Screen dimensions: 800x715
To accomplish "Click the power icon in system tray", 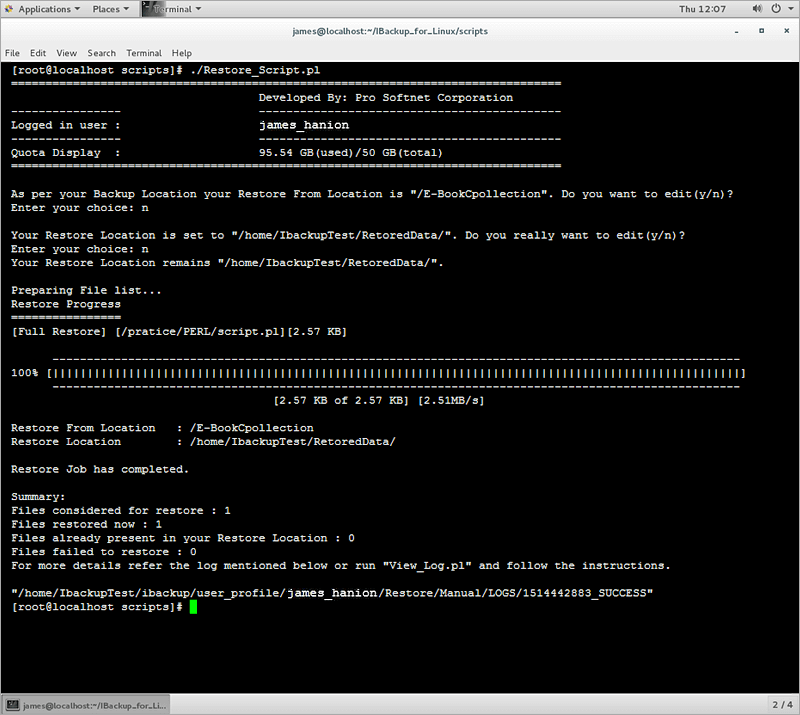I will tap(776, 9).
